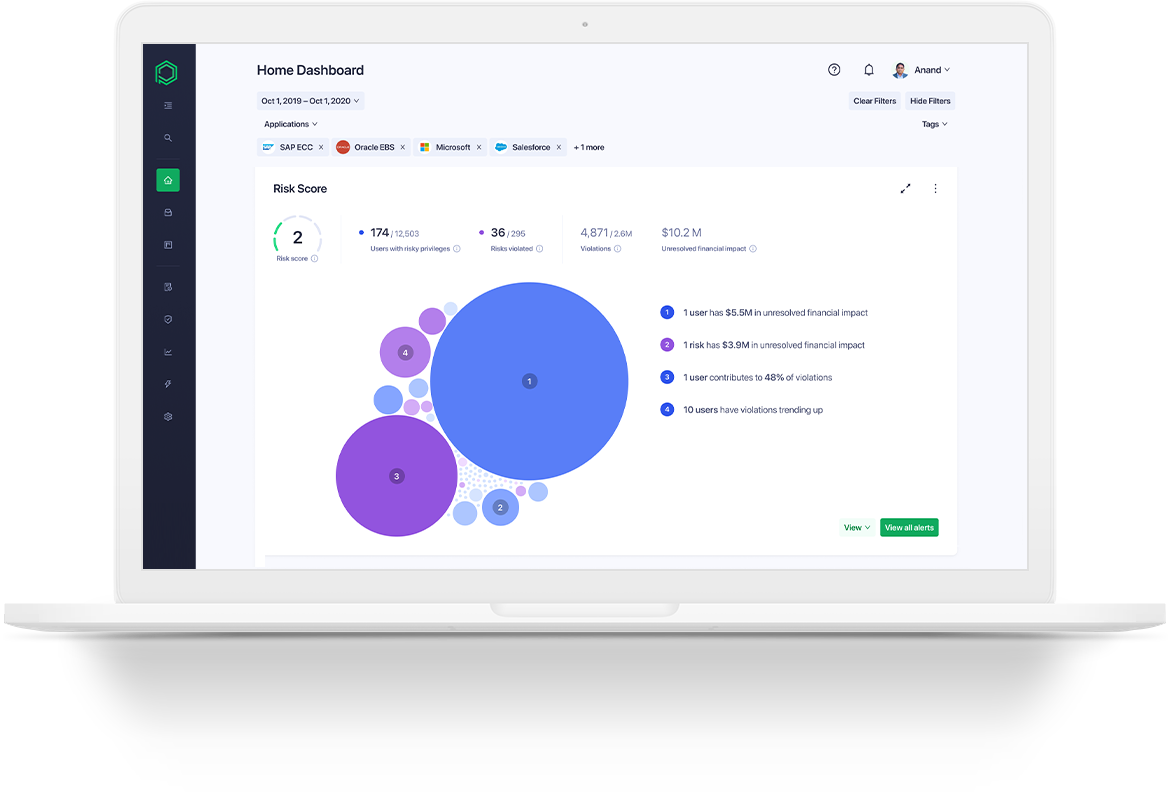This screenshot has width=1170, height=803.
Task: Click the Clear Filters button
Action: pyautogui.click(x=874, y=100)
